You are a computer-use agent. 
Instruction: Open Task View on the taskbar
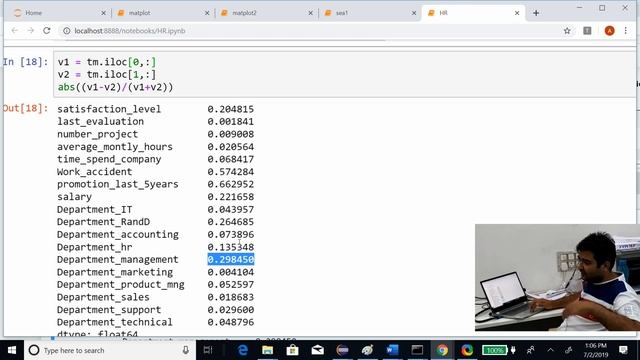point(208,350)
